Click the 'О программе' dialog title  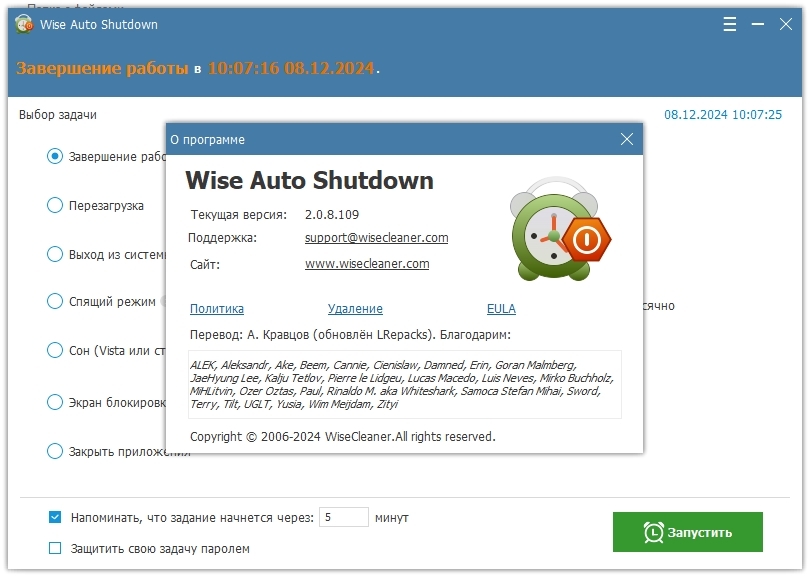[x=208, y=139]
